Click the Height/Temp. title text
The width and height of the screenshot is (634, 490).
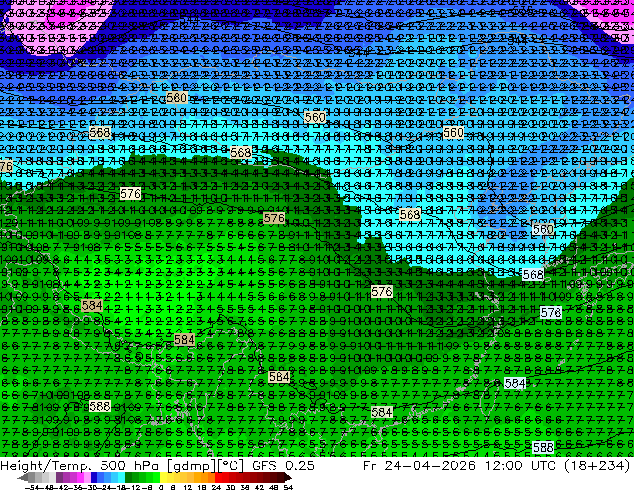(47, 465)
